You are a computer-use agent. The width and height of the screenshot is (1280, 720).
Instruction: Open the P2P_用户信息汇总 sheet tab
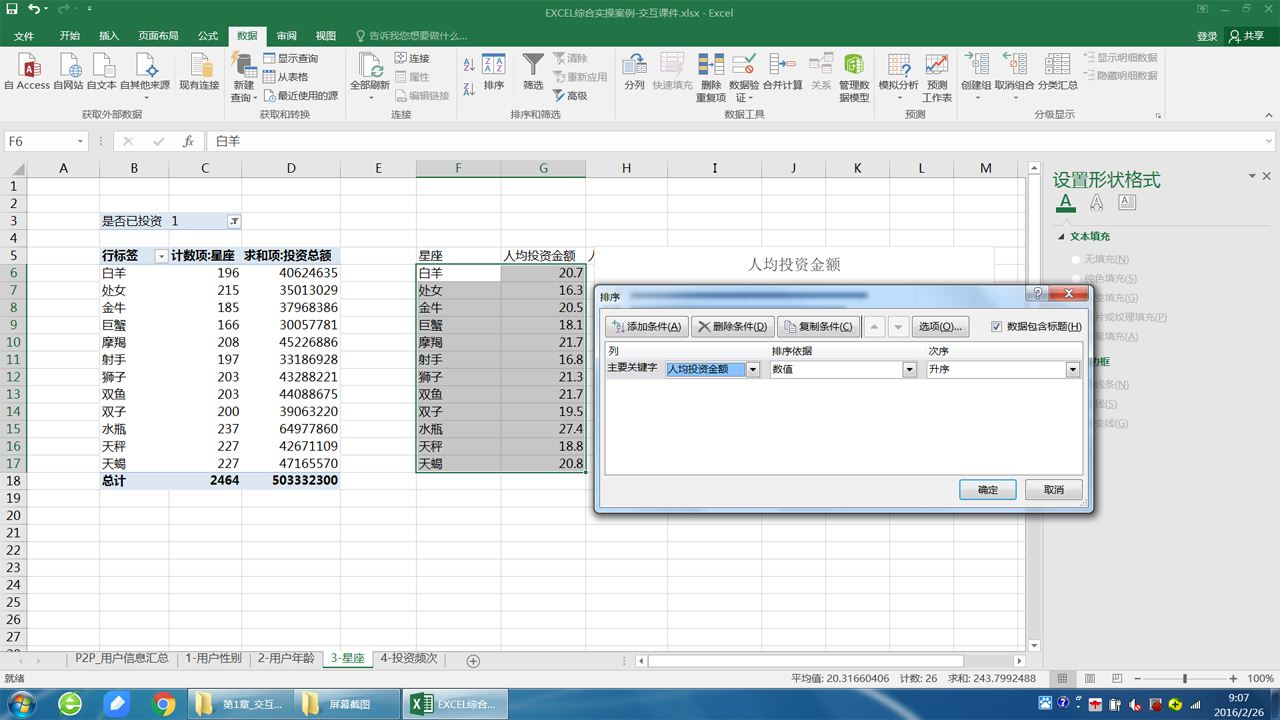(122, 659)
